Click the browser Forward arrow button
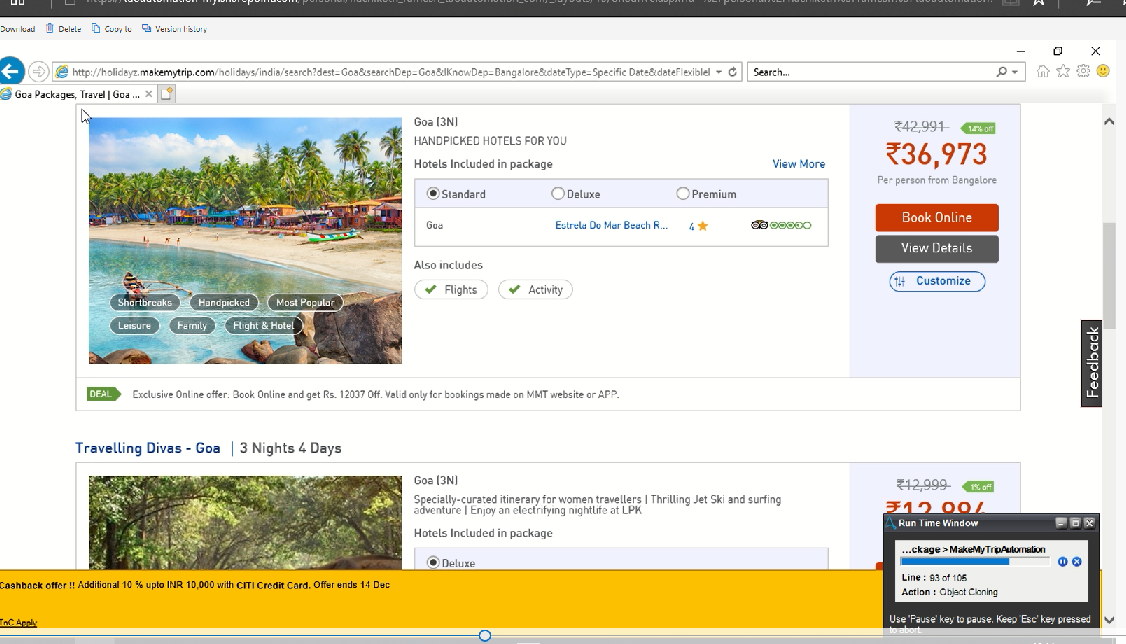The image size is (1126, 644). 38,71
